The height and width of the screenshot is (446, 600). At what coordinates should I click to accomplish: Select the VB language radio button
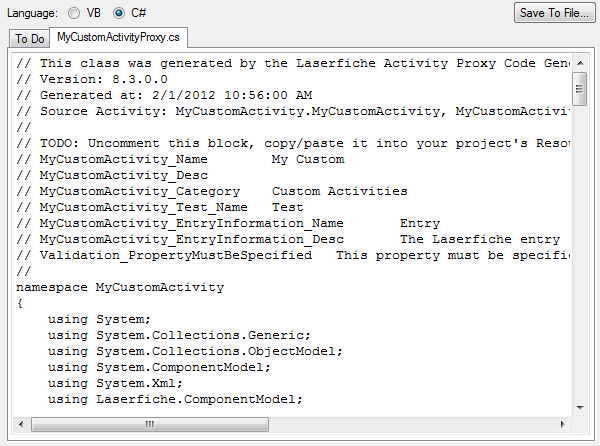pyautogui.click(x=76, y=13)
